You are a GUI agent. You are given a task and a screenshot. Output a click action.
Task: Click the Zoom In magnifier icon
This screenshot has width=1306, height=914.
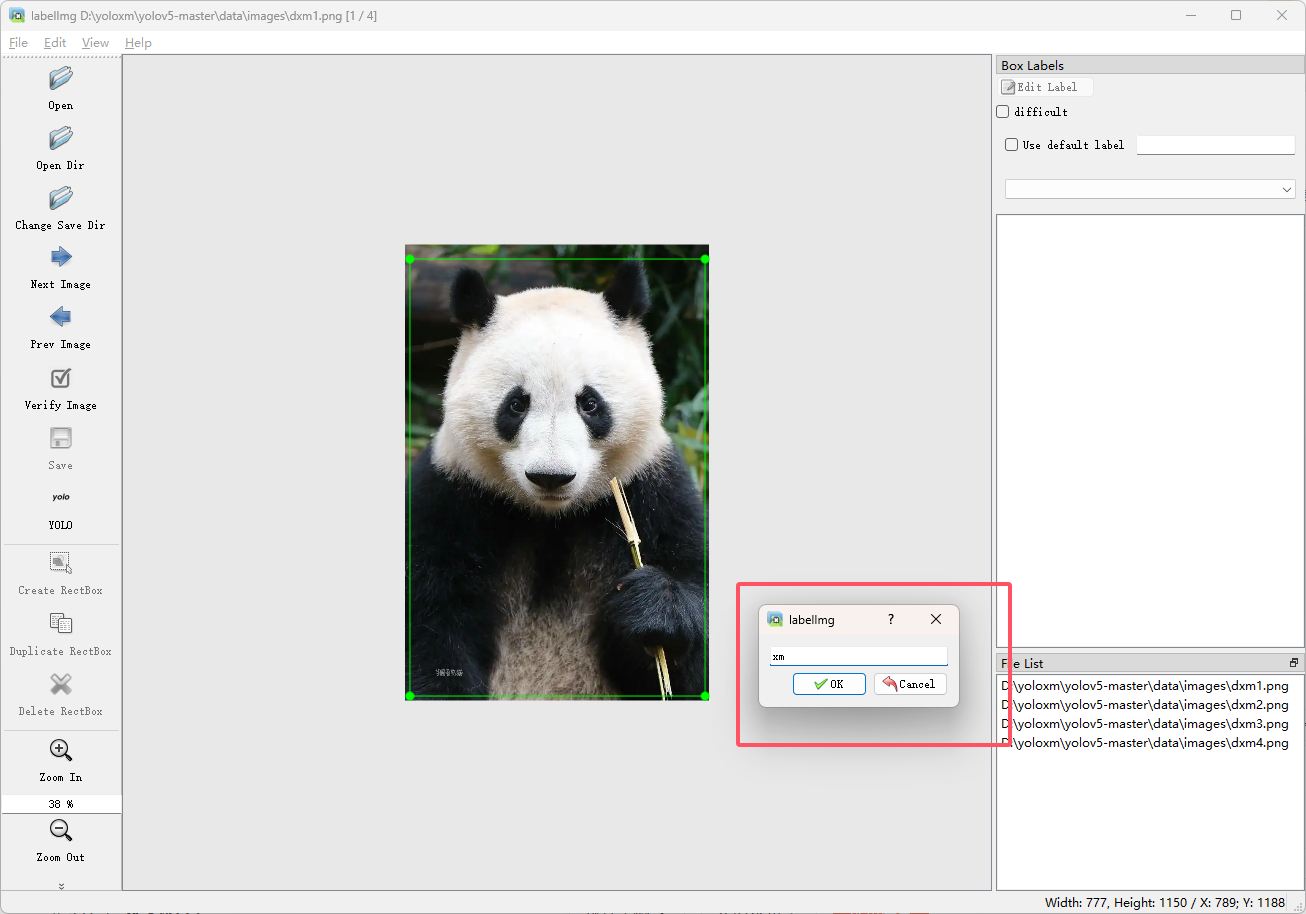coord(61,750)
